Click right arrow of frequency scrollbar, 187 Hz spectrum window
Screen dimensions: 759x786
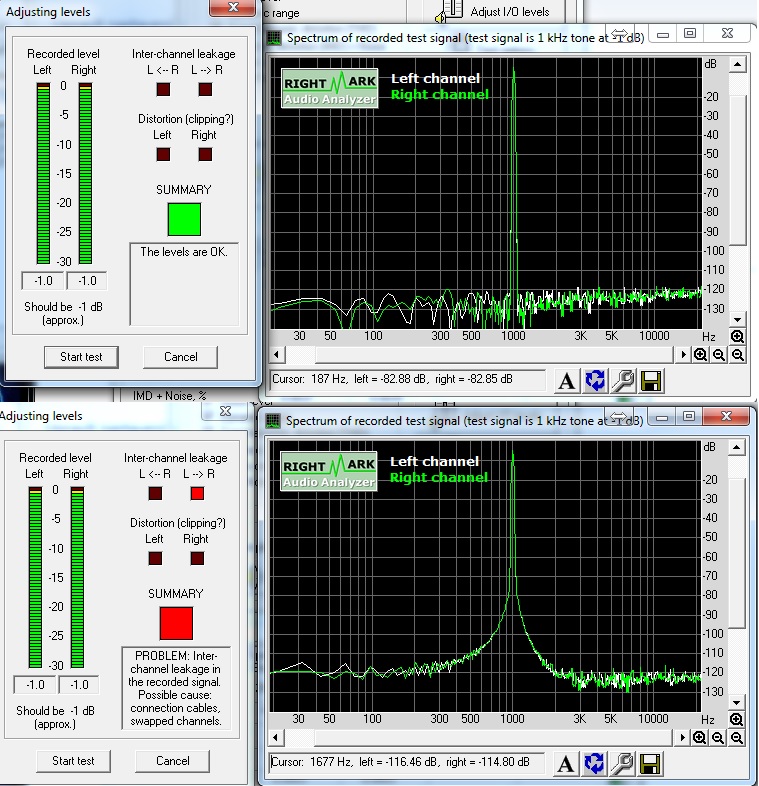683,355
